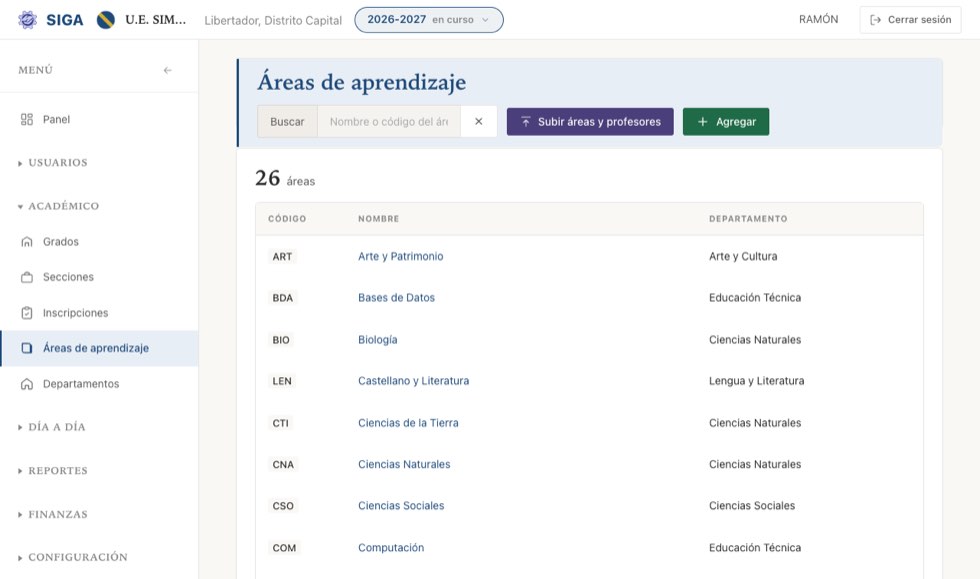980x579 pixels.
Task: Click the chevron in the school year selector
Action: tap(485, 20)
